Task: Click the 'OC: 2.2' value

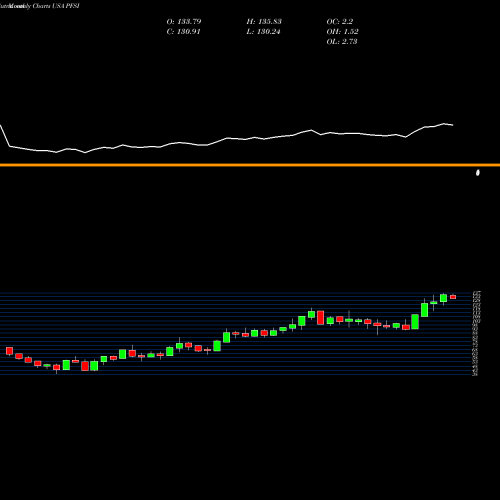Action: (x=340, y=22)
